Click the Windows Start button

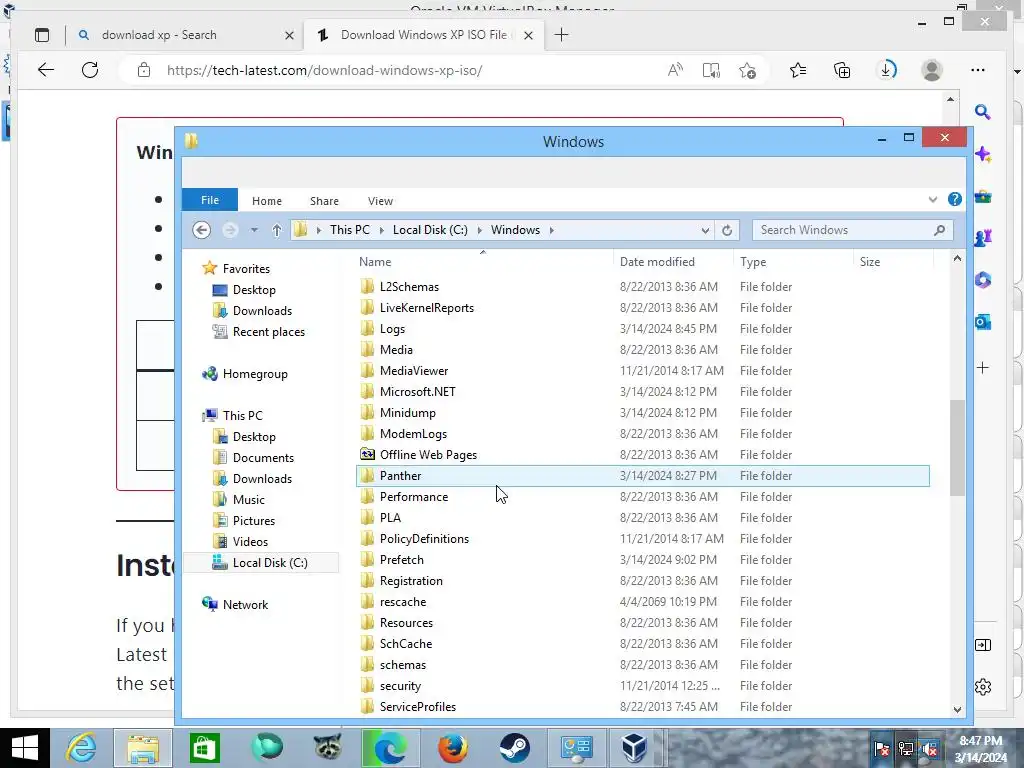(x=24, y=748)
